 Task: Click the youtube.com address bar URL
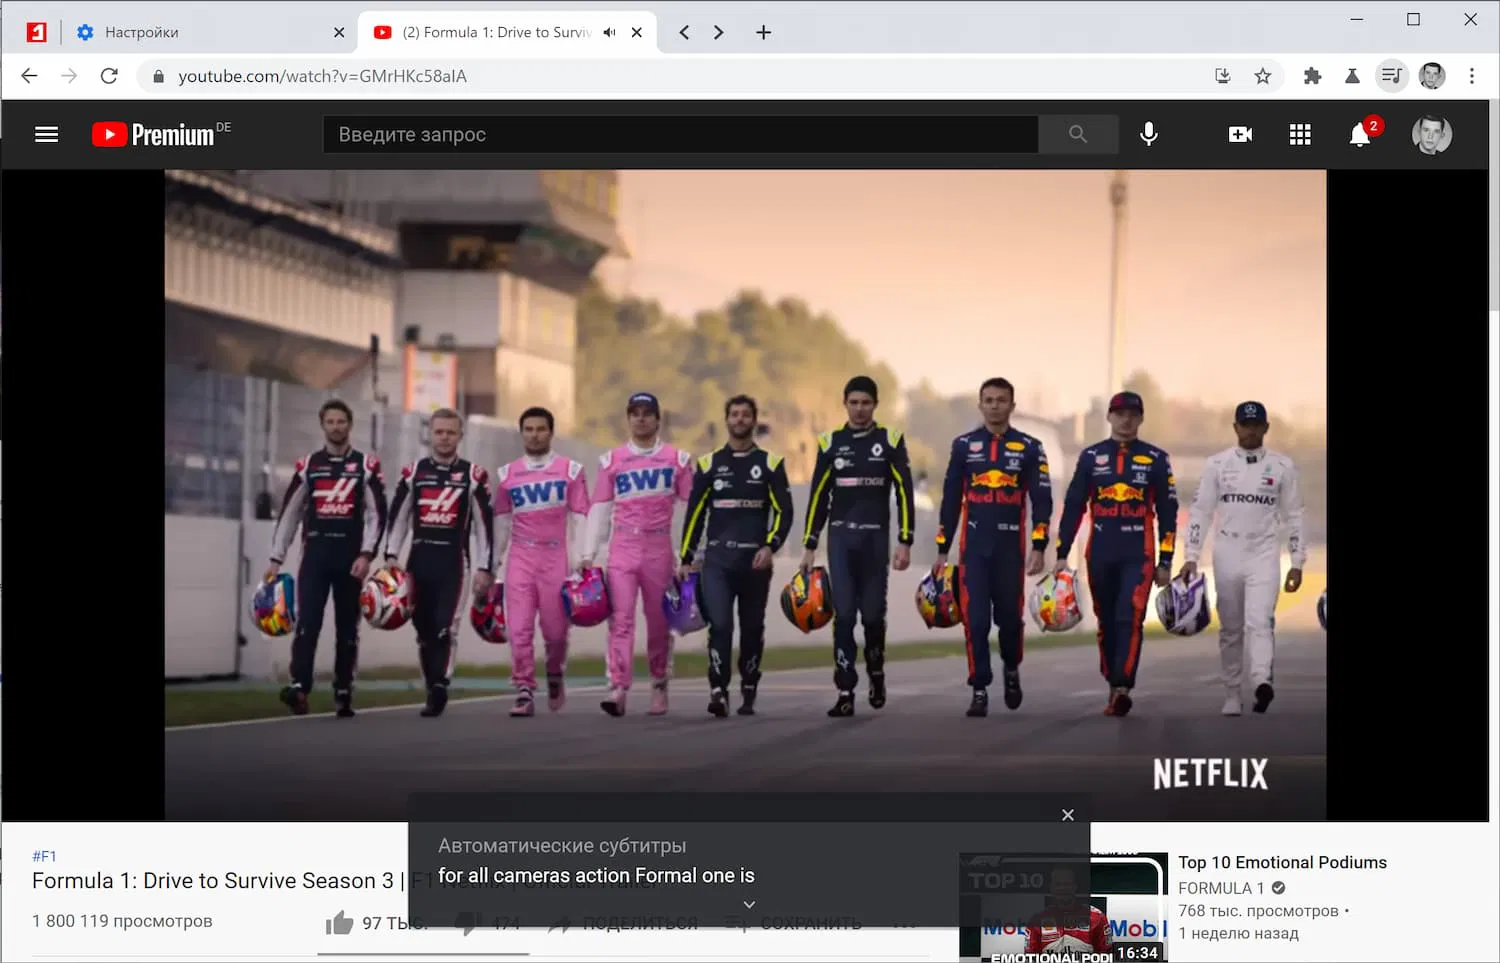click(x=322, y=76)
